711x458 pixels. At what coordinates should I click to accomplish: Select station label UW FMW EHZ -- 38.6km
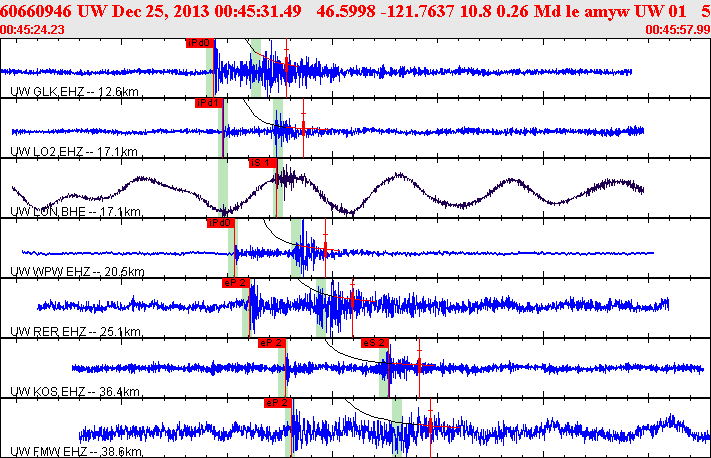76,452
